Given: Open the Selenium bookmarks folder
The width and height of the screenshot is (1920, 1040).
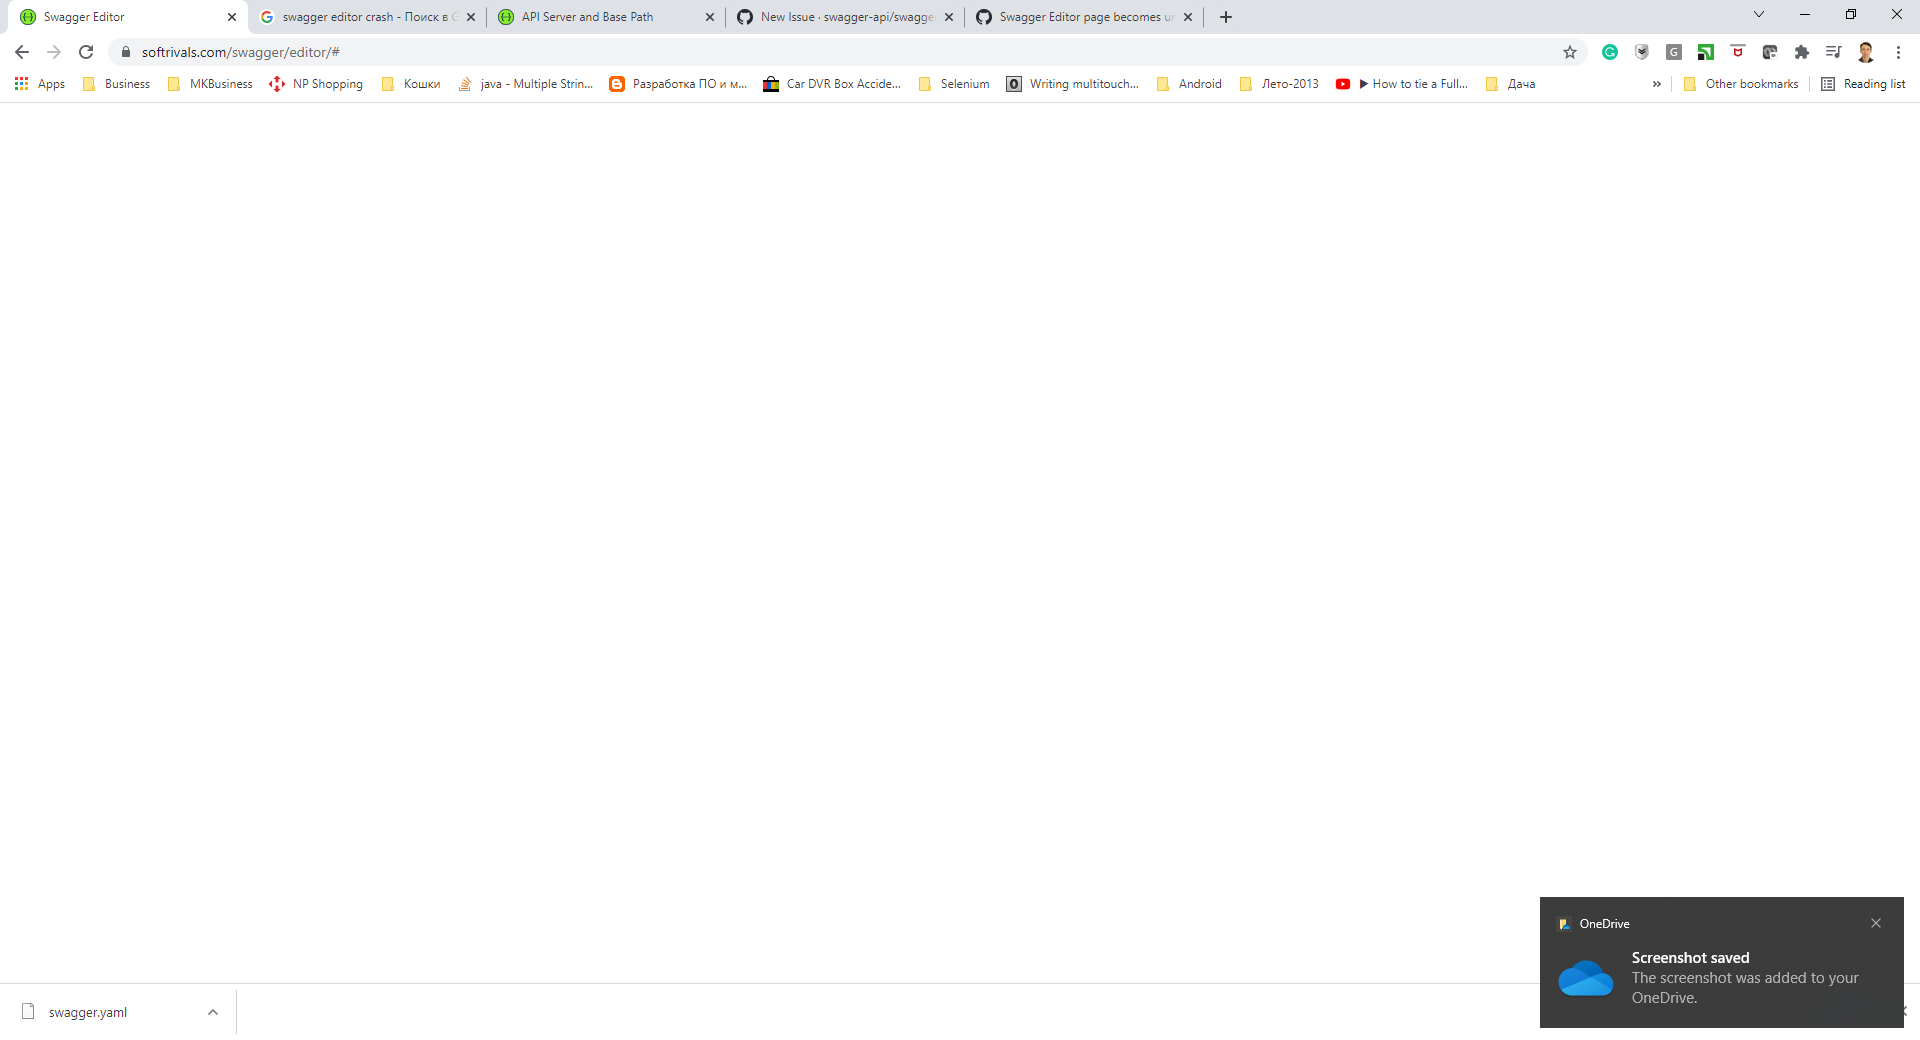Looking at the screenshot, I should pyautogui.click(x=953, y=84).
